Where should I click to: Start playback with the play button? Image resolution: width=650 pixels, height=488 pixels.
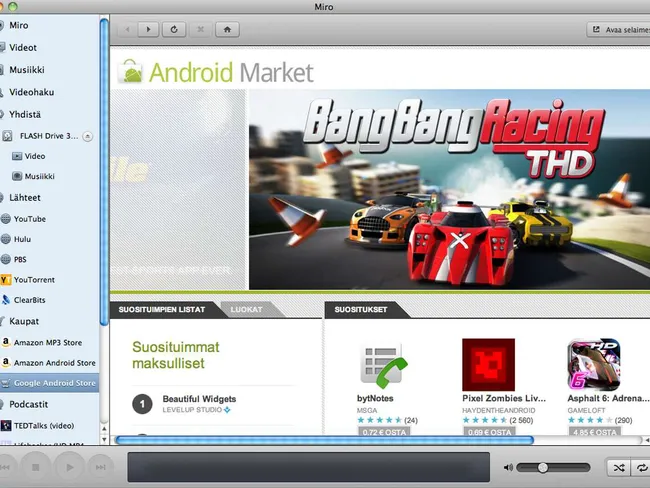pos(69,467)
